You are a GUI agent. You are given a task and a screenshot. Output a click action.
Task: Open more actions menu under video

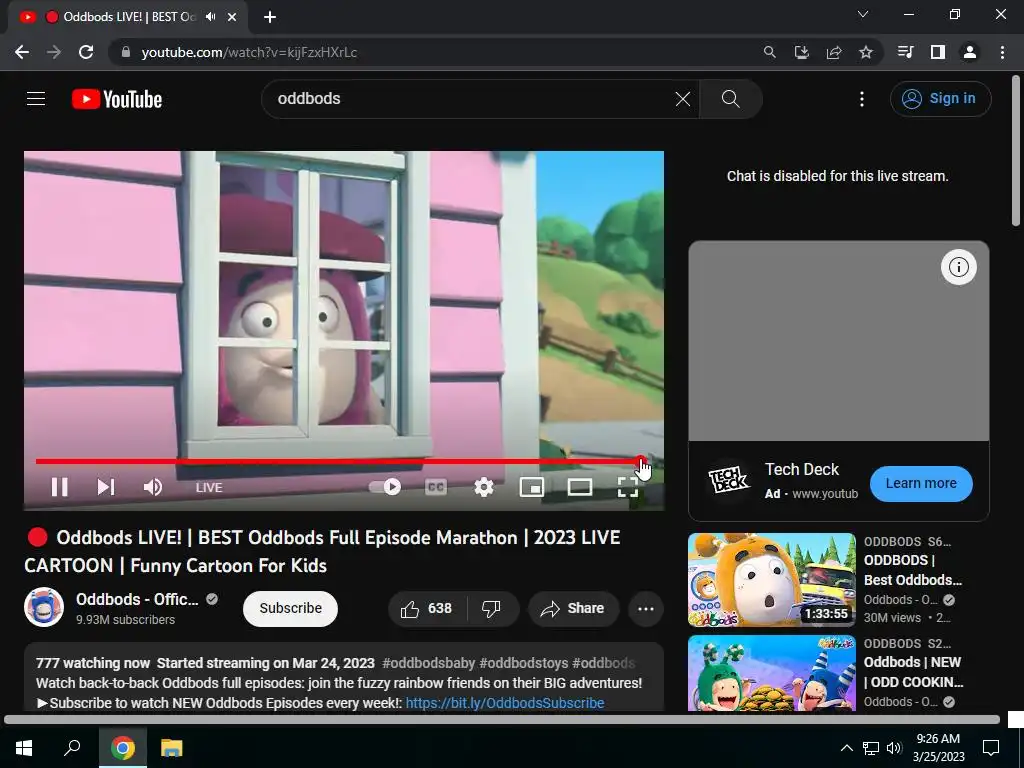[646, 609]
